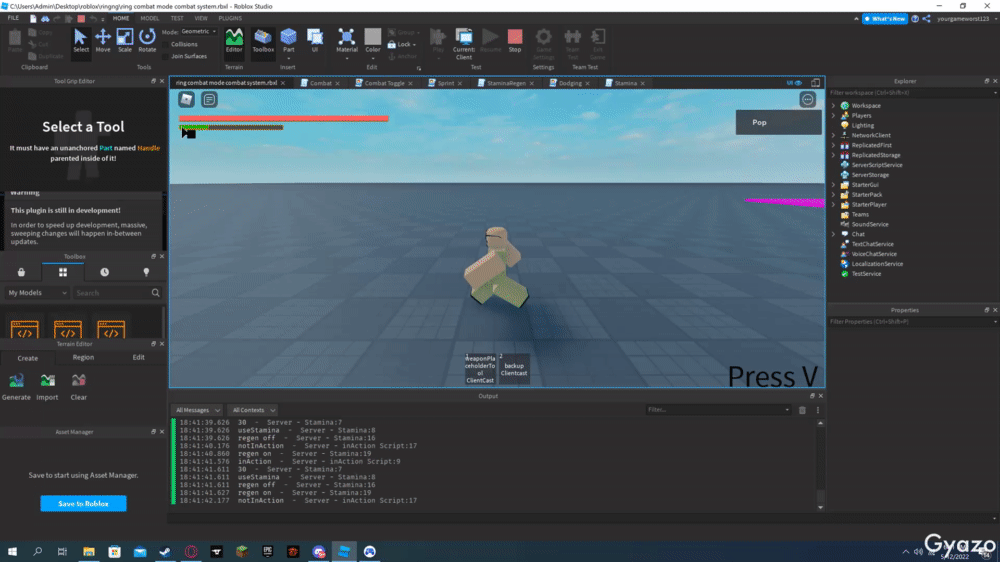Image resolution: width=1000 pixels, height=562 pixels.
Task: Expand the StarterGui tree node
Action: [x=834, y=185]
